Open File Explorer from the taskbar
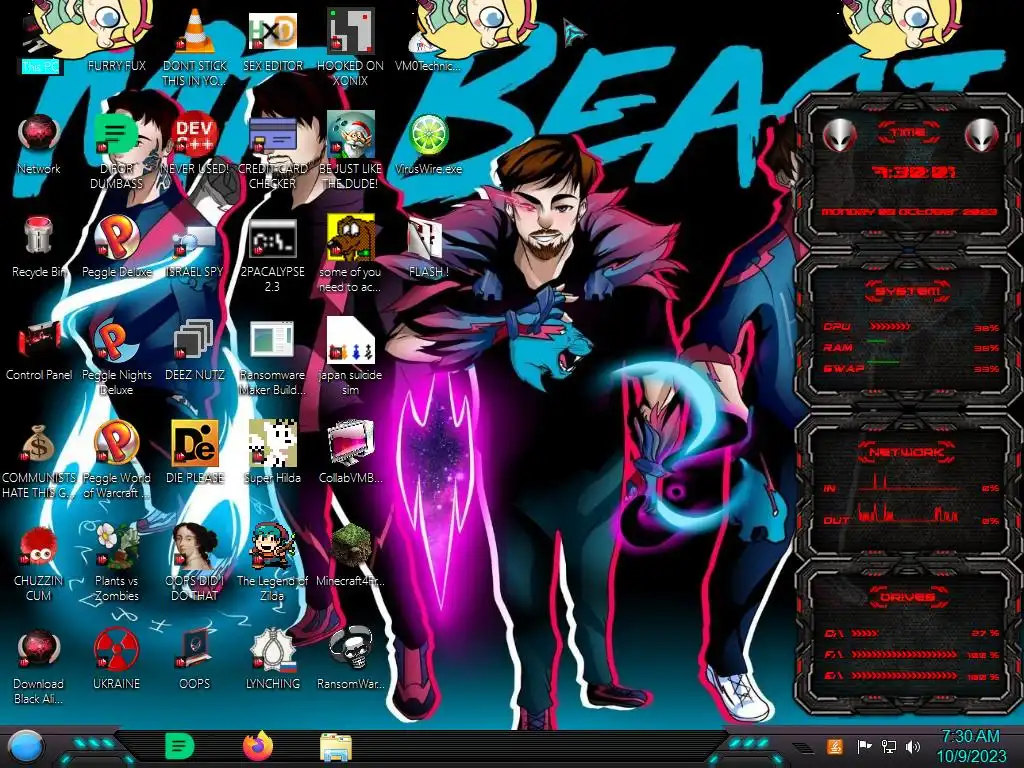1024x768 pixels. click(x=336, y=746)
